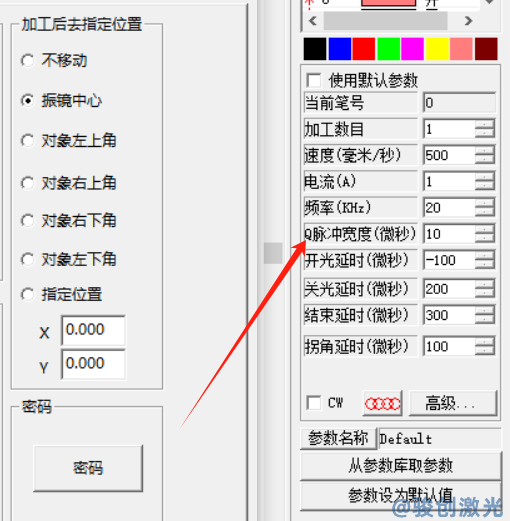
Task: Click the 电流(A) value field
Action: tap(449, 181)
